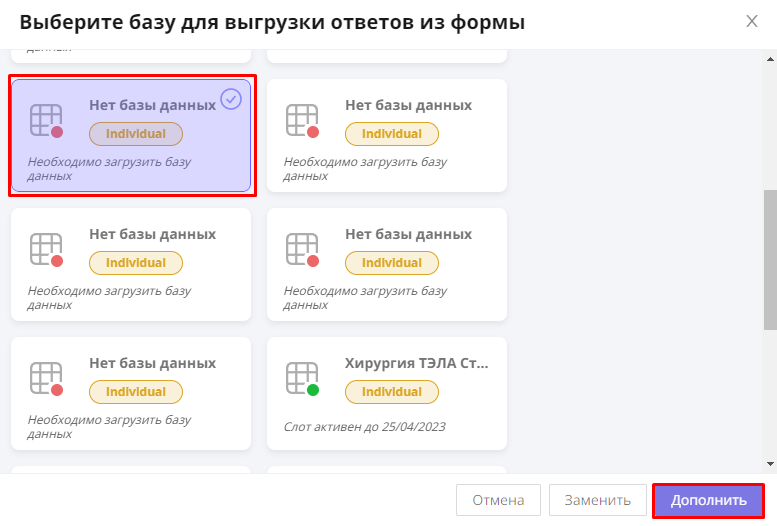777x526 pixels.
Task: Click the table icon on the Хирургия ТЭЛА card
Action: [x=301, y=377]
